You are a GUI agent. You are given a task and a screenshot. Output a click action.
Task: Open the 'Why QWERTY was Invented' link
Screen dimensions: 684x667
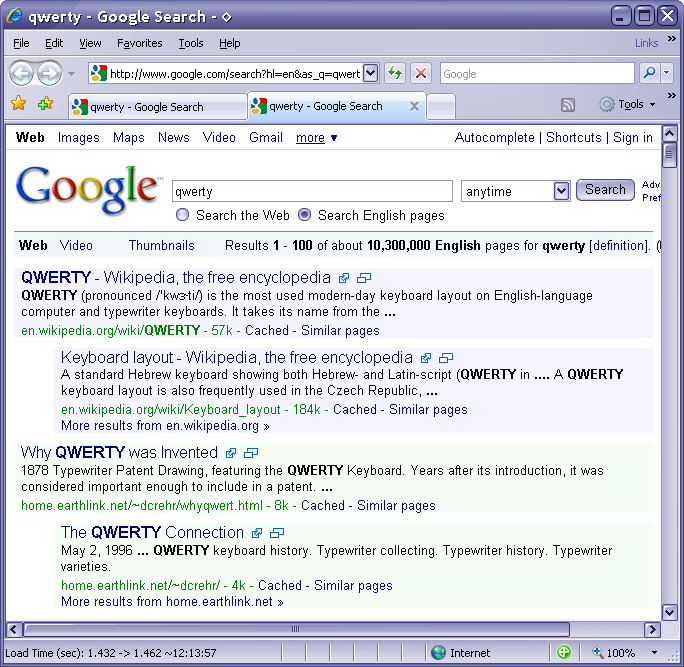[119, 453]
